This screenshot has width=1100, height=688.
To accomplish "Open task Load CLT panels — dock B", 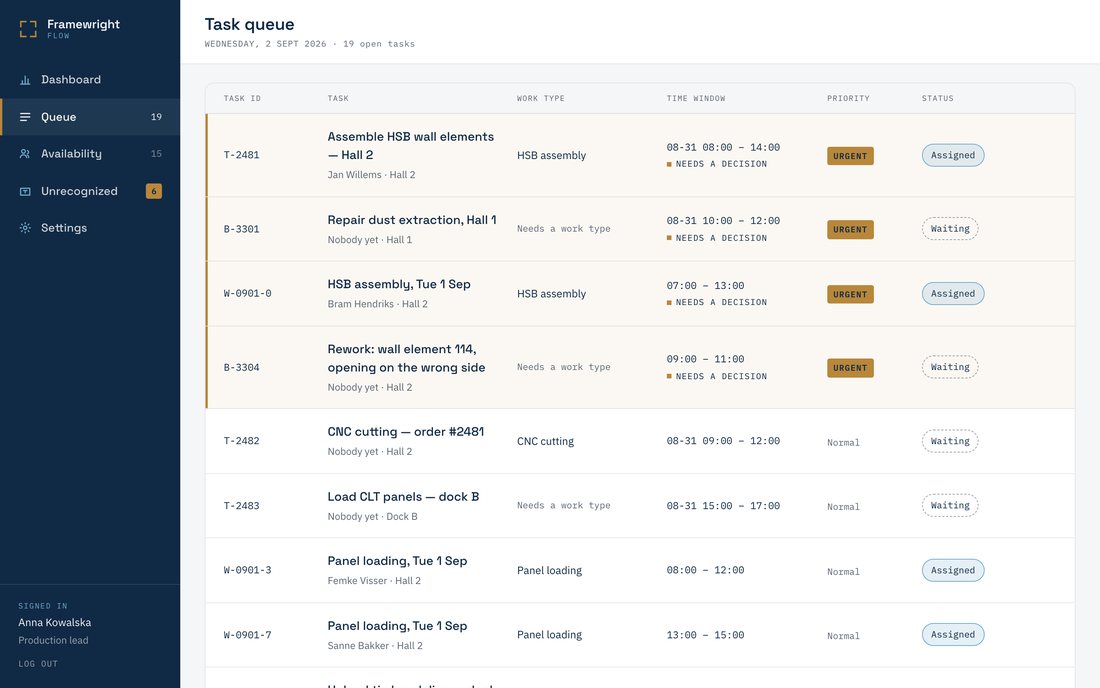I will (403, 497).
